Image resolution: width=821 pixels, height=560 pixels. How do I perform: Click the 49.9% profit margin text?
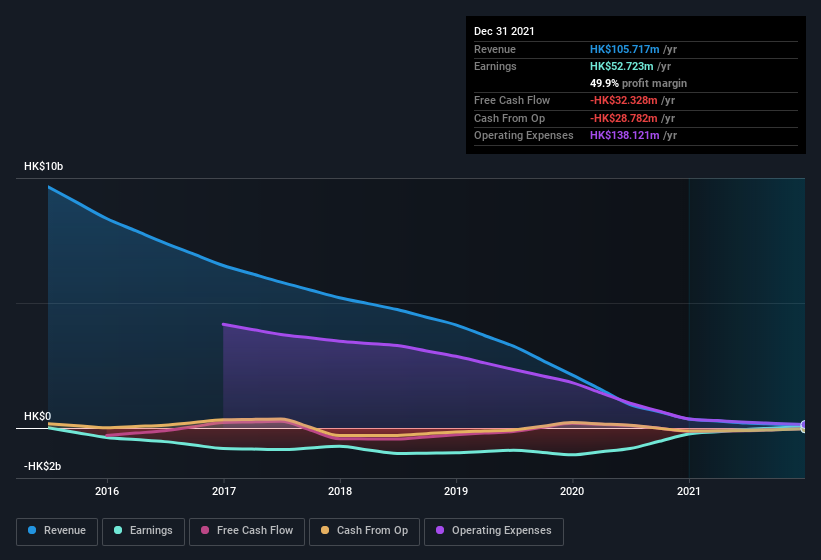click(x=638, y=83)
